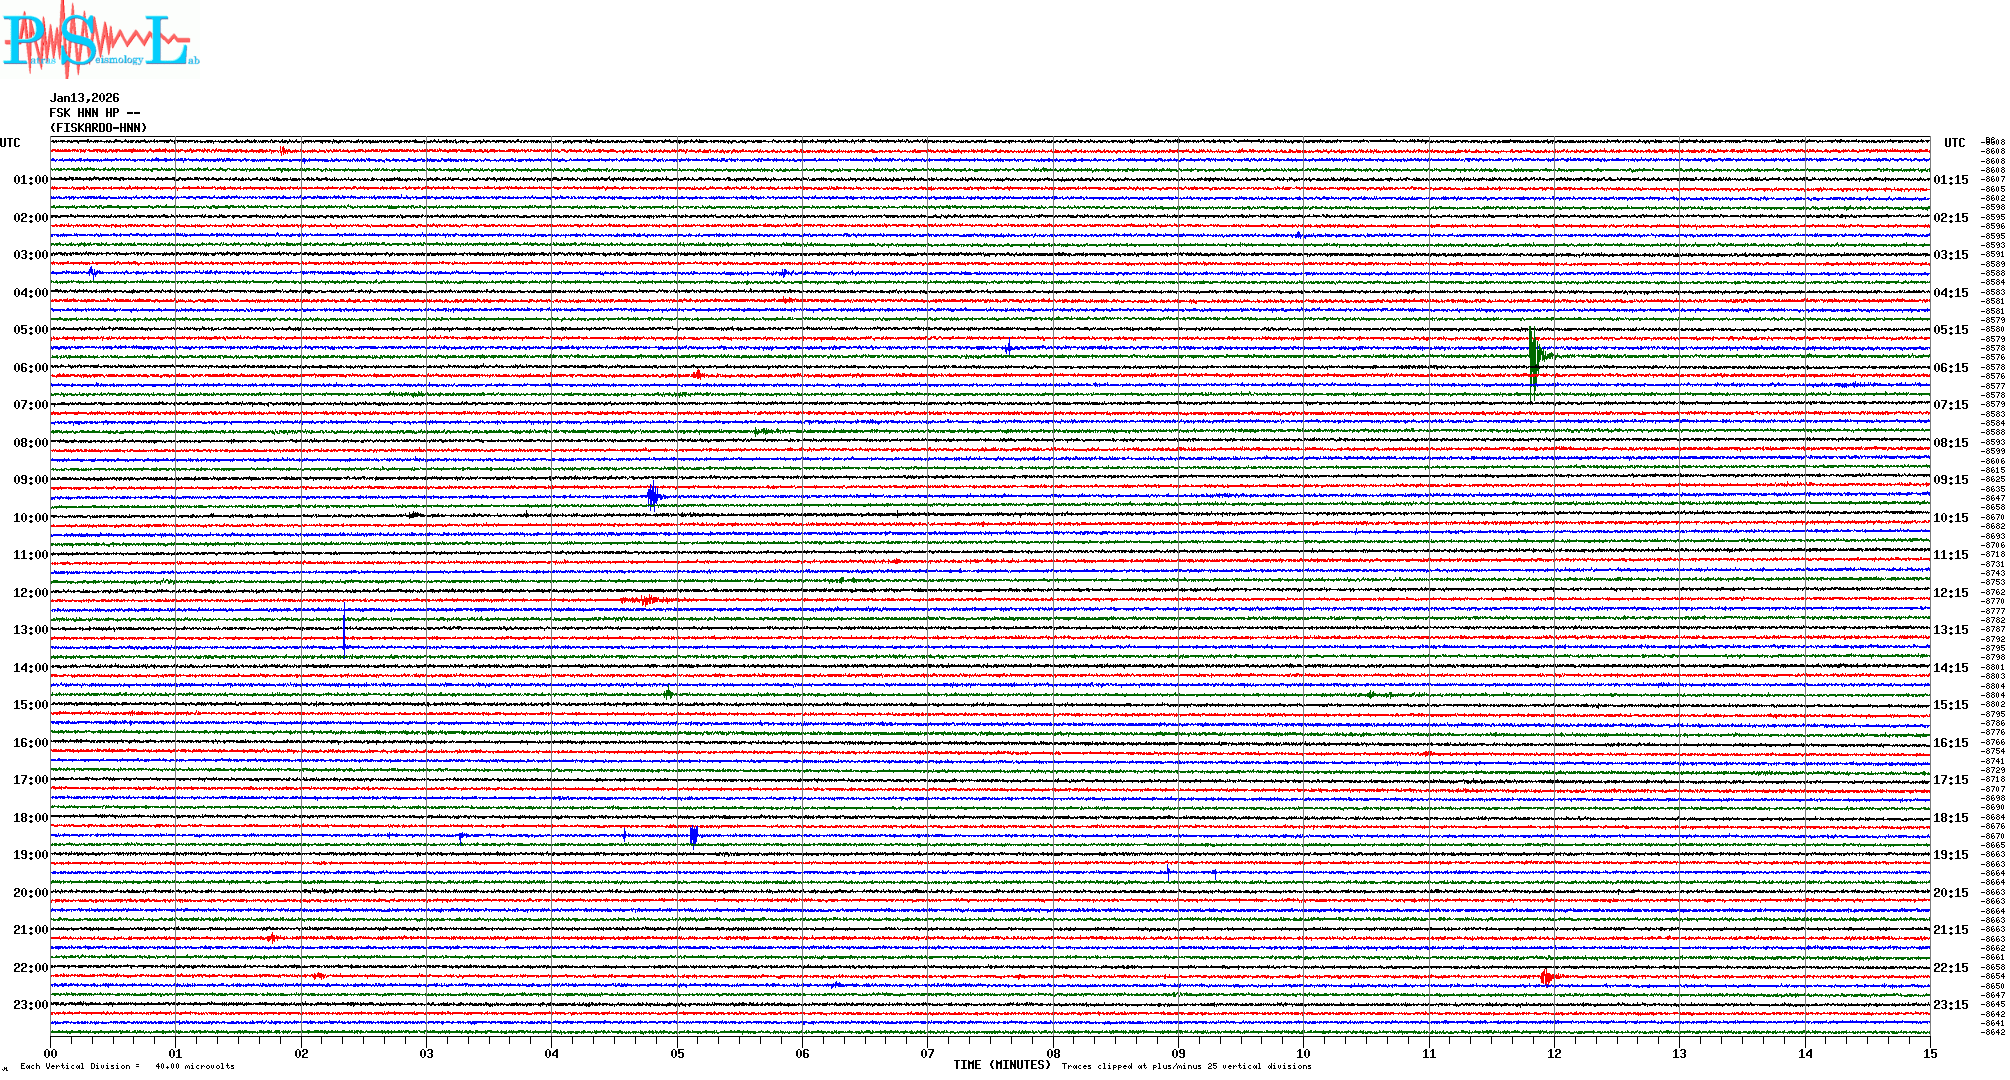Click the red seismic event near 22:15
The image size is (2010, 1080).
1547,977
